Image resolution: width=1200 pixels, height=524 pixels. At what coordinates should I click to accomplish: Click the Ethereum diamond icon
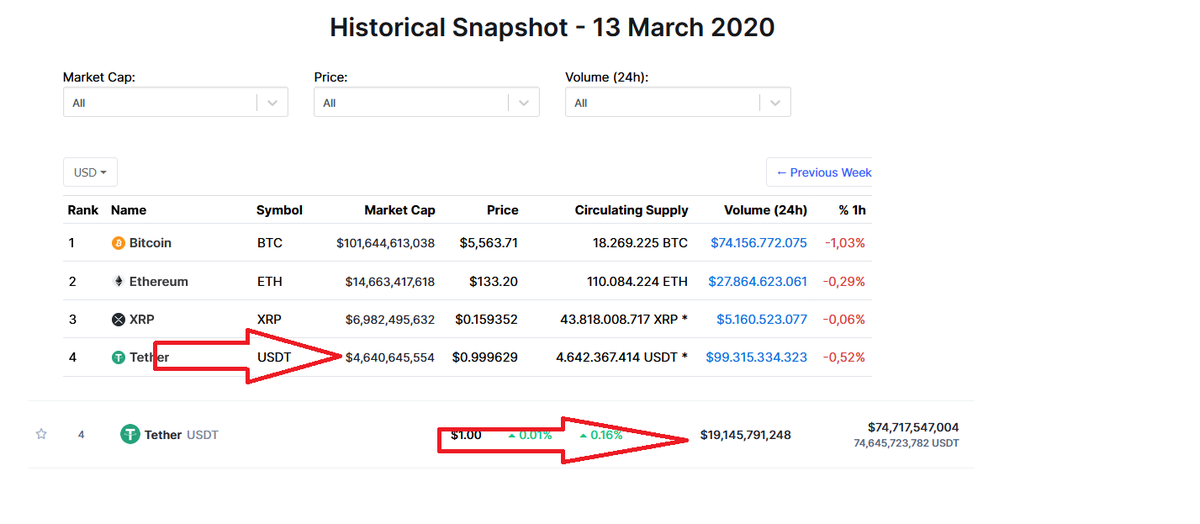(x=118, y=281)
